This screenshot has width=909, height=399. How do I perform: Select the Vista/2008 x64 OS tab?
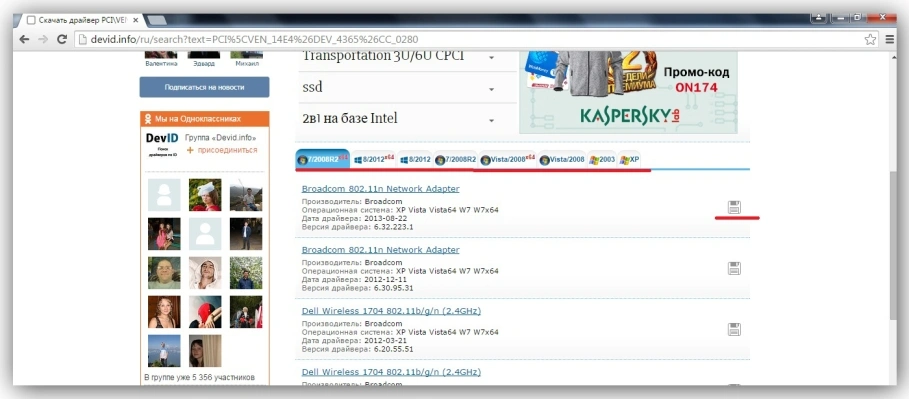coord(508,159)
